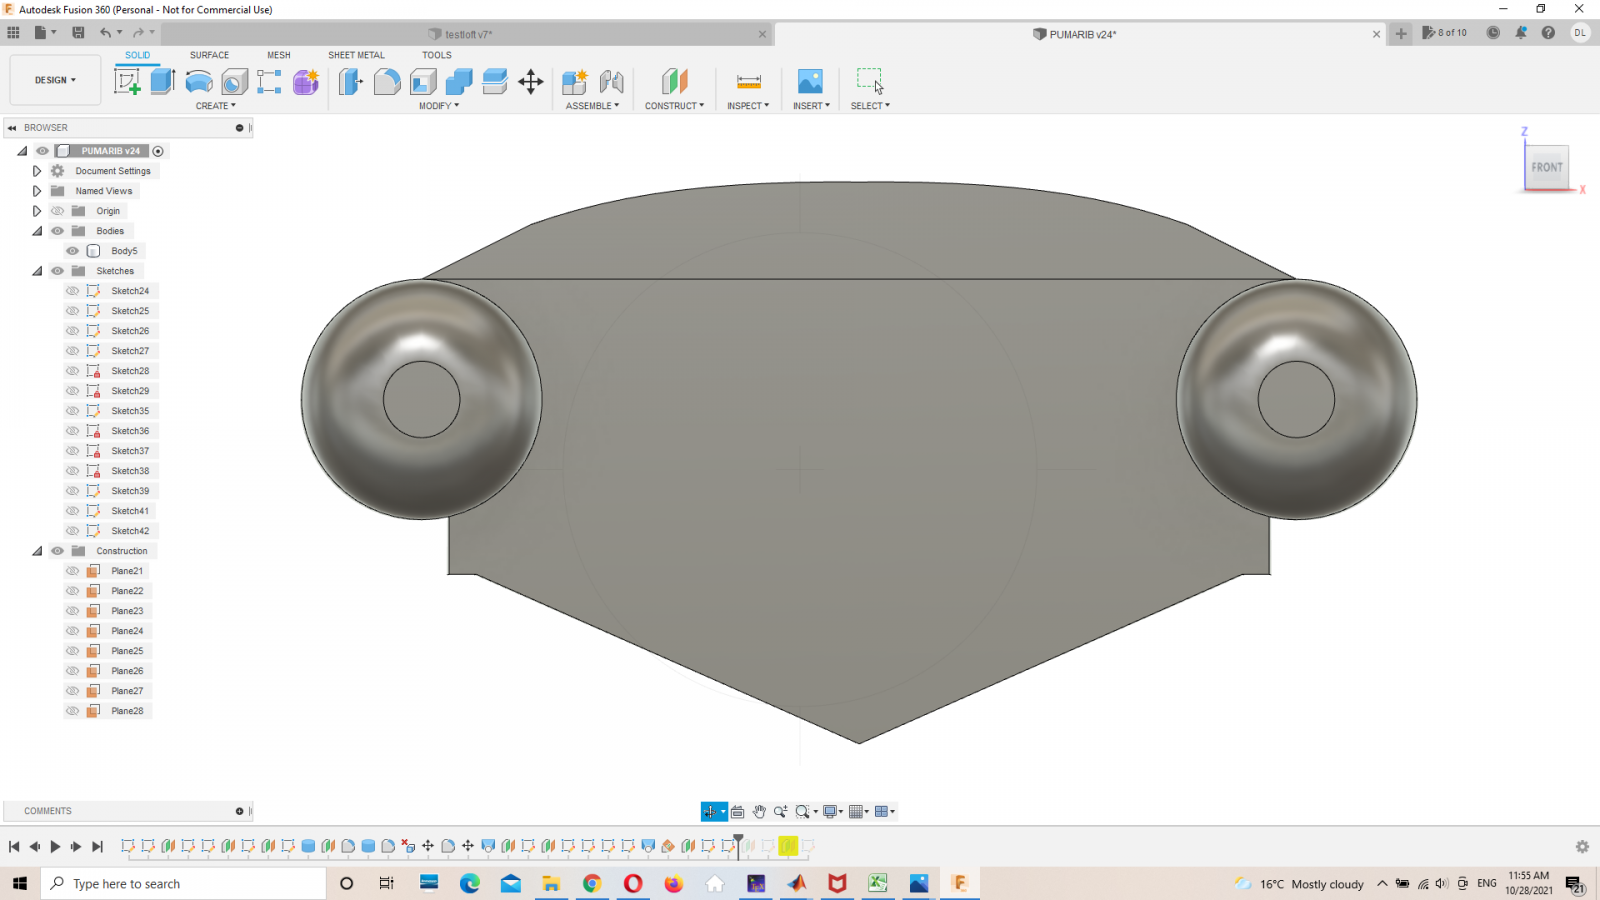Viewport: 1600px width, 900px height.
Task: Select the Hole tool
Action: coord(234,81)
